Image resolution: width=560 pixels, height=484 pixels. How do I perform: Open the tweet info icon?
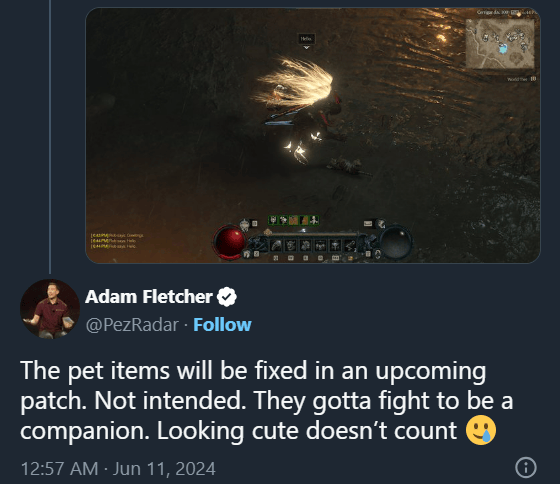pyautogui.click(x=526, y=467)
